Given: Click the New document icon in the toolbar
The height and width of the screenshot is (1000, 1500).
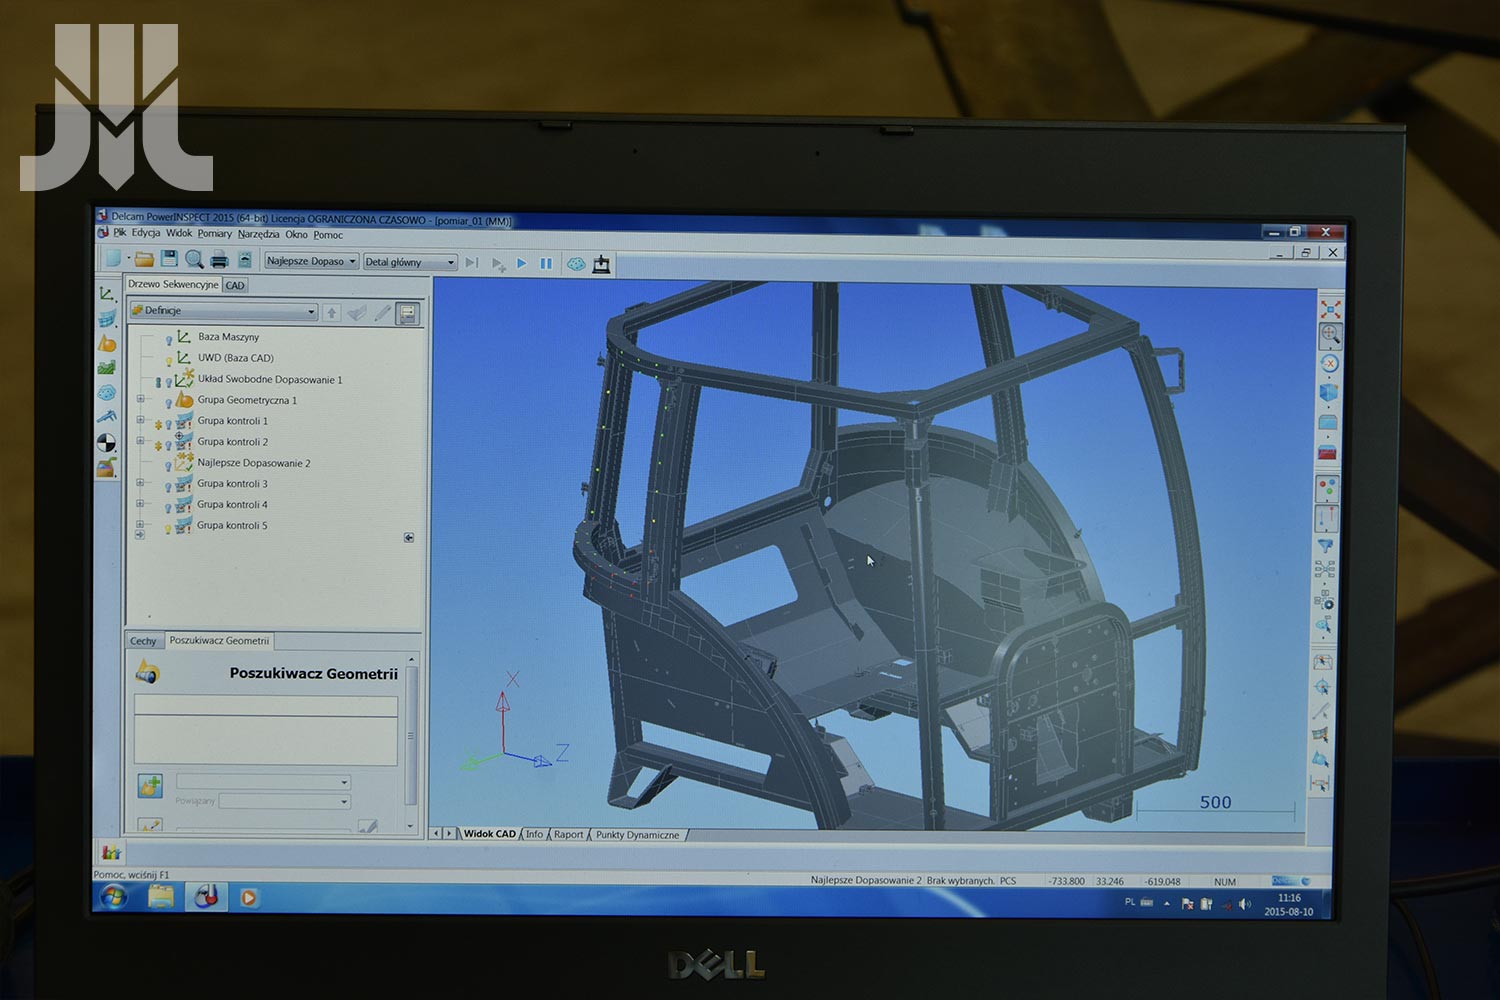Looking at the screenshot, I should [x=113, y=259].
